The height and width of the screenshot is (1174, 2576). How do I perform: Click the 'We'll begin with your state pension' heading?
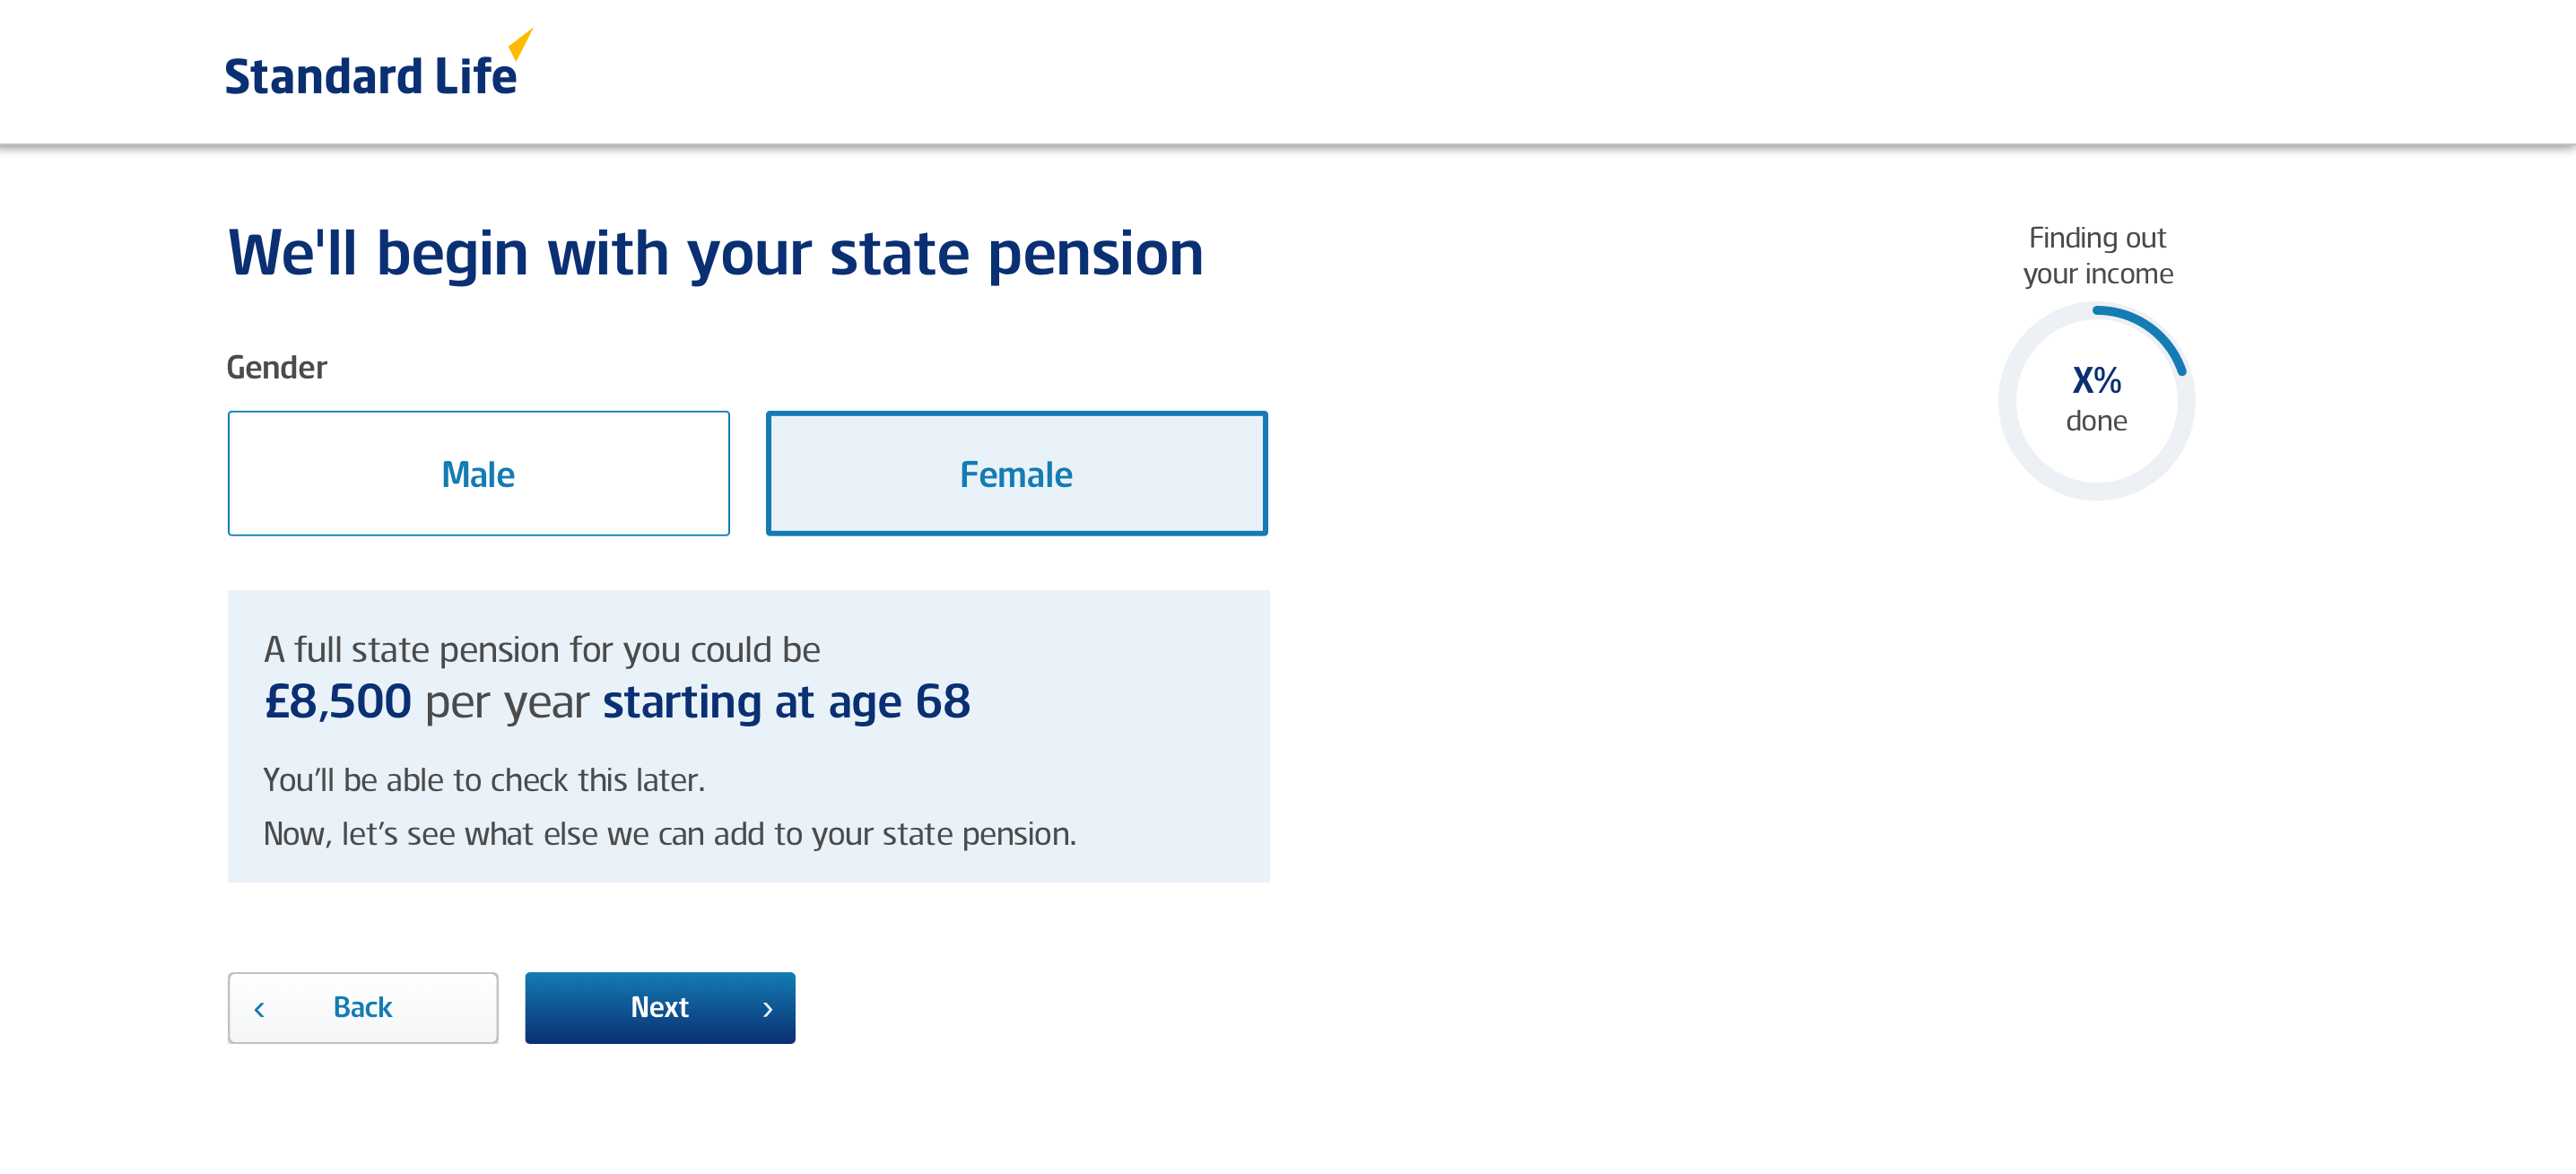[715, 253]
